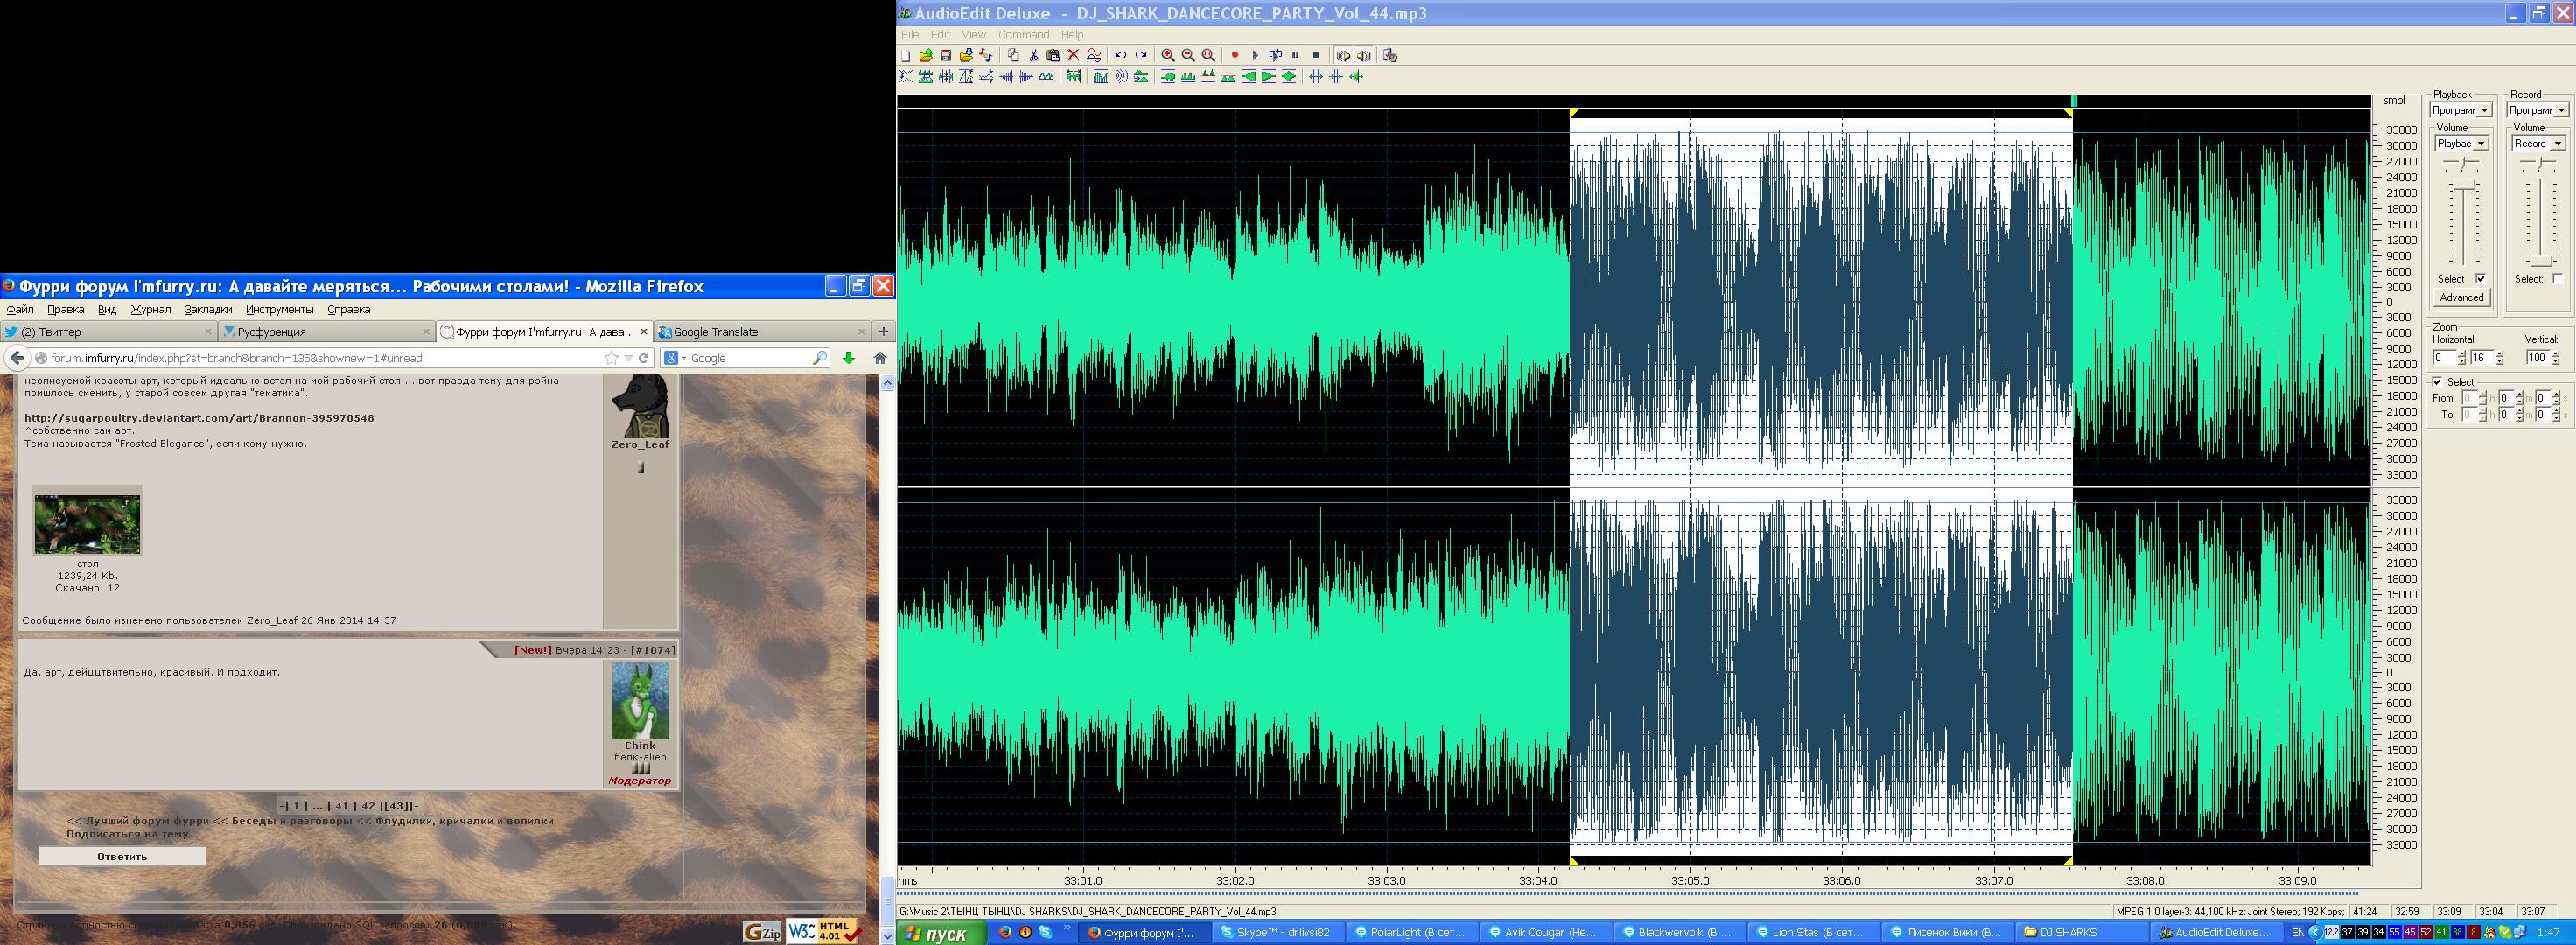Screen dimensions: 2576x945
Task: Click the Cut scissors icon
Action: [1033, 55]
